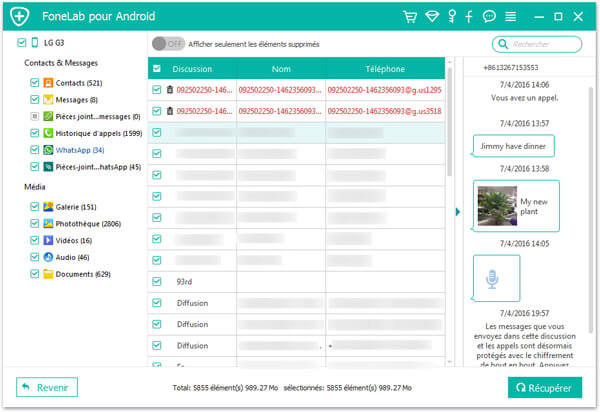Click the trash icon on first red row
The width and height of the screenshot is (600, 412).
(170, 90)
